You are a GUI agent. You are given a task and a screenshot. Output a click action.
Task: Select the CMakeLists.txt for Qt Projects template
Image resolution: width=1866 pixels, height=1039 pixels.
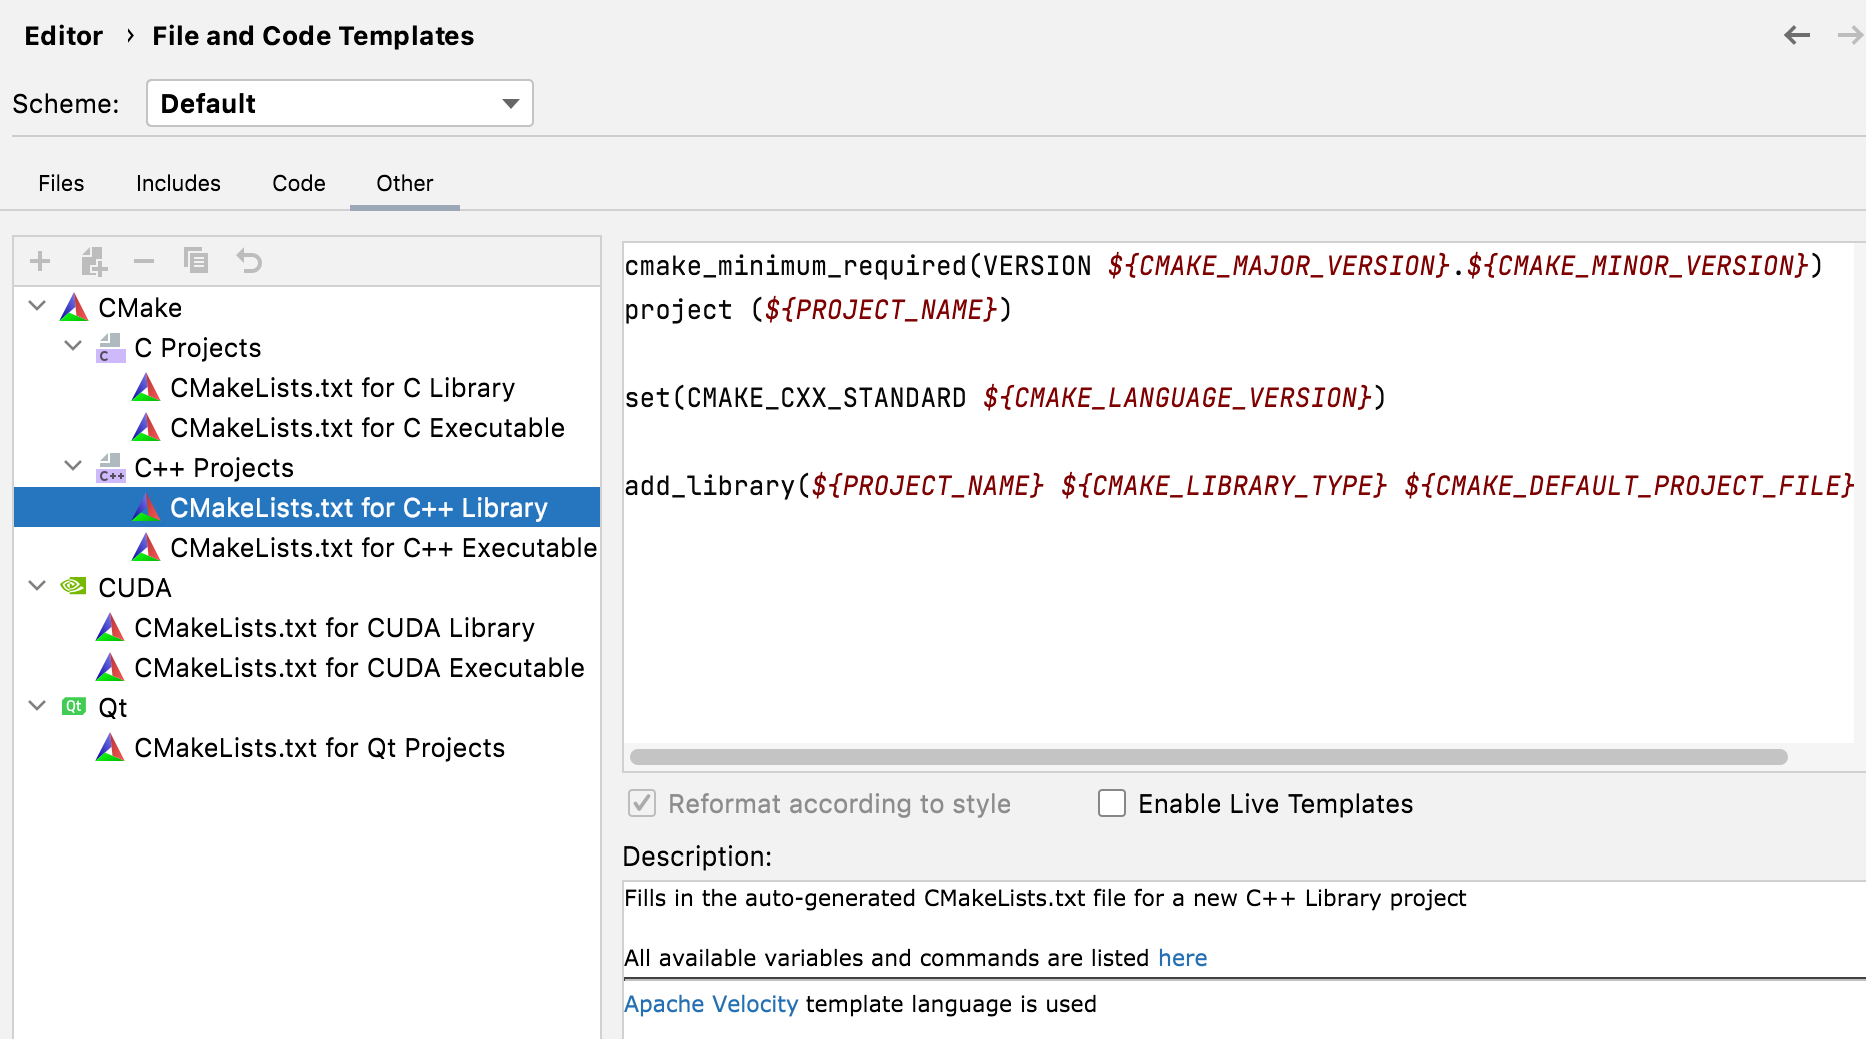pos(320,747)
